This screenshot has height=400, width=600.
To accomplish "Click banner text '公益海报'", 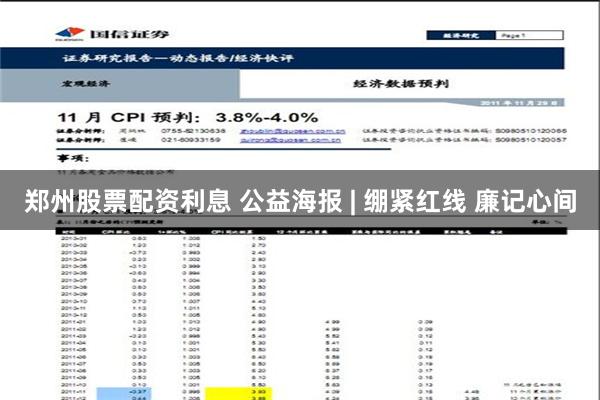I will point(291,201).
